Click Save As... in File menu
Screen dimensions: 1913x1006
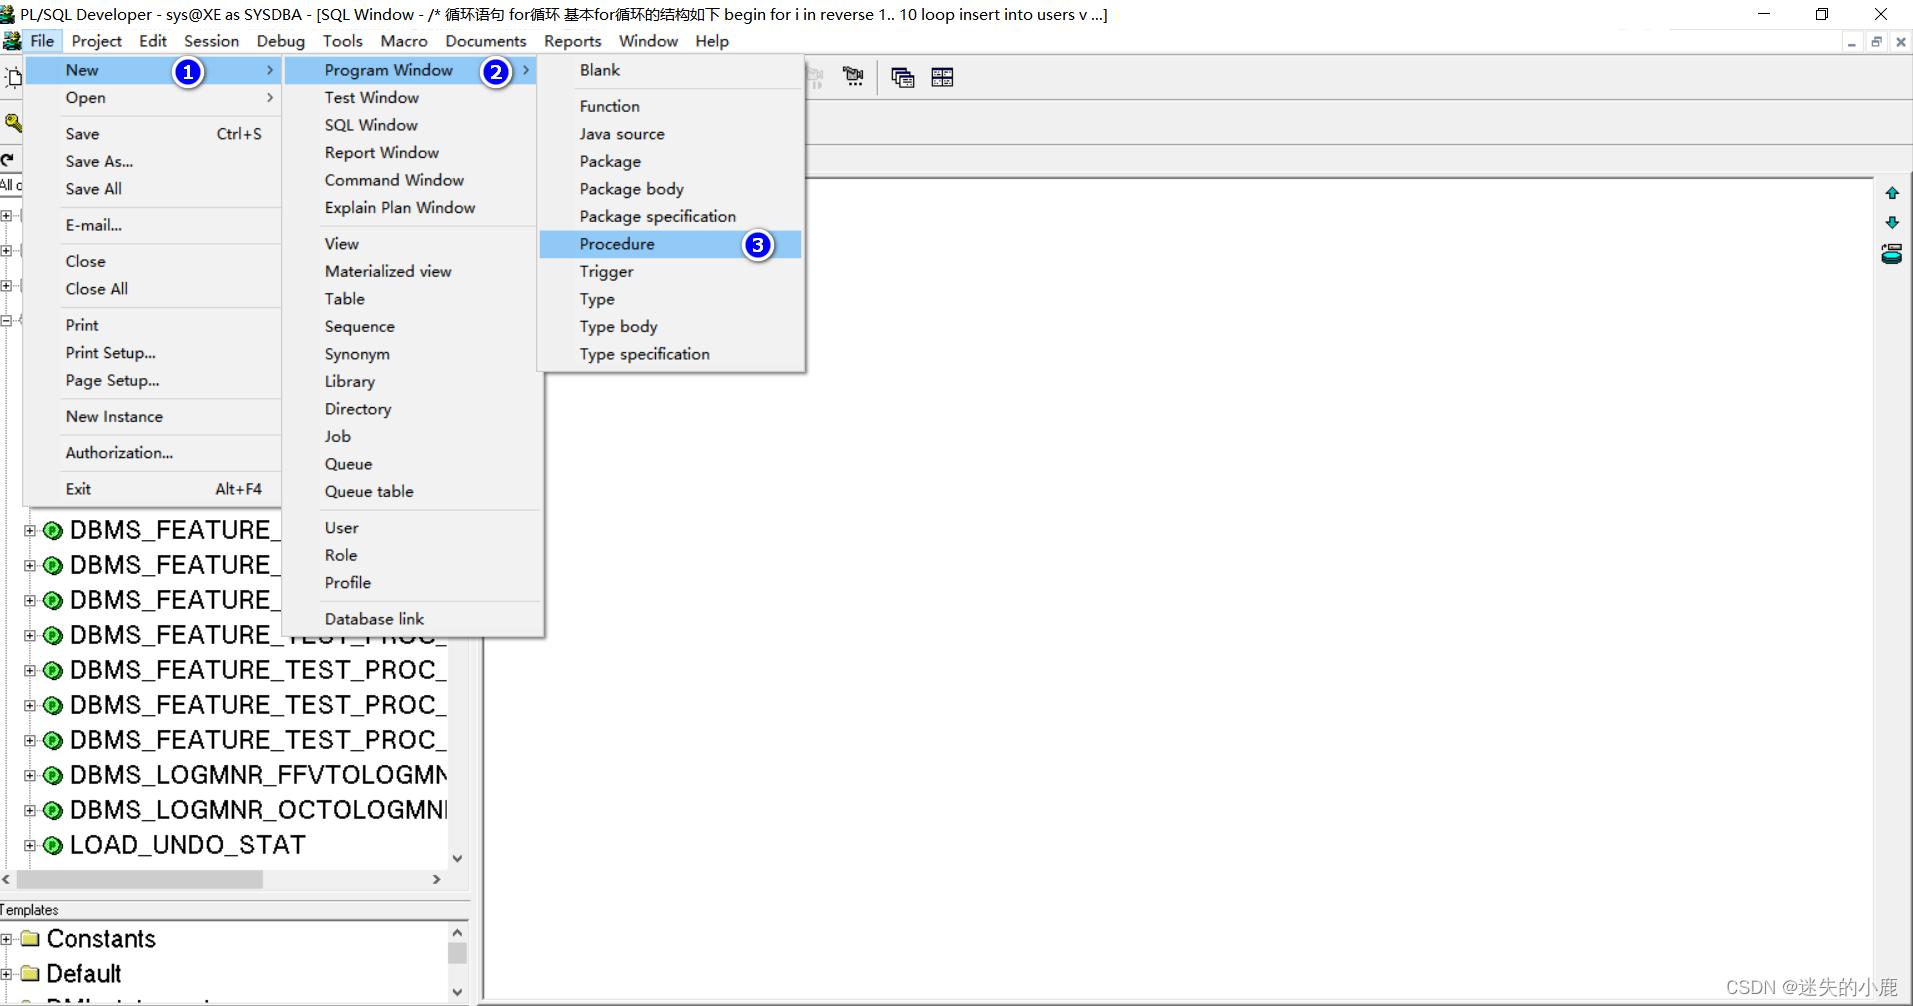point(152,162)
